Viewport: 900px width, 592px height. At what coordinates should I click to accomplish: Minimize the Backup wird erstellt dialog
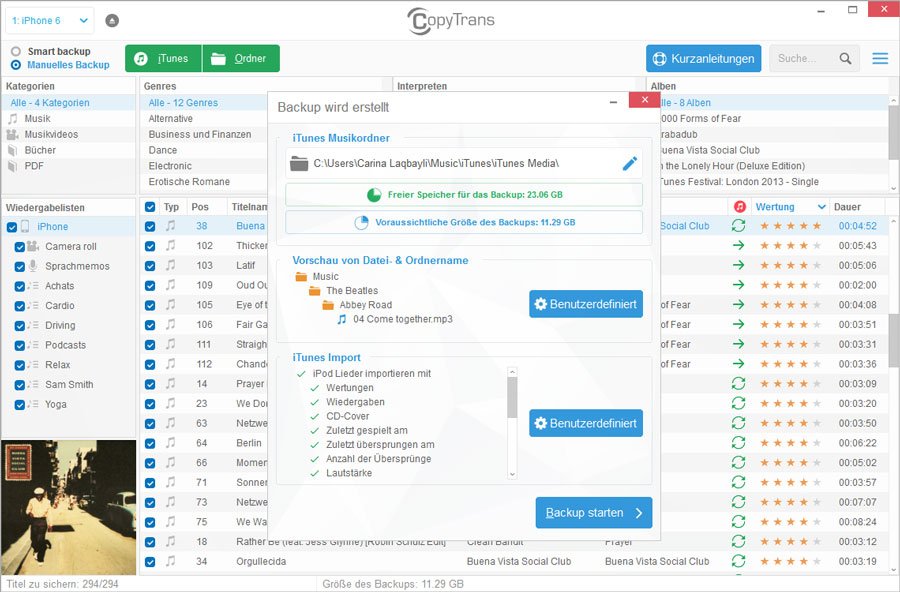pyautogui.click(x=614, y=101)
